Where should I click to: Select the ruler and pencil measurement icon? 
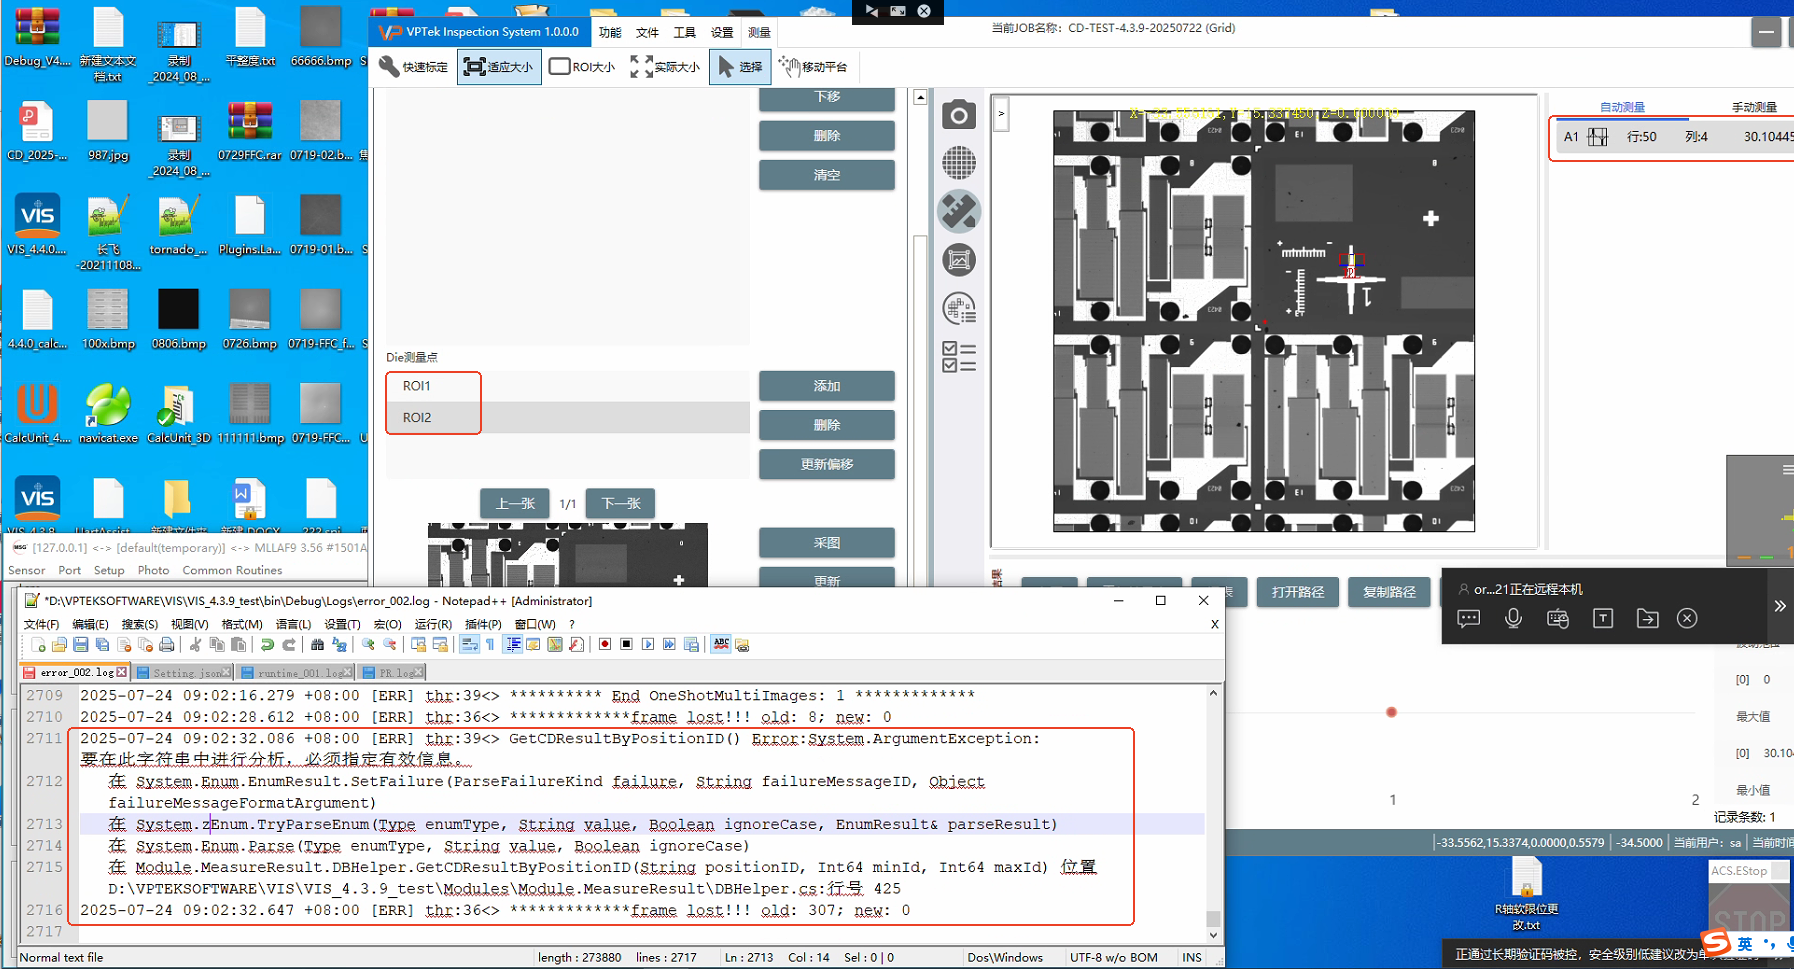958,211
